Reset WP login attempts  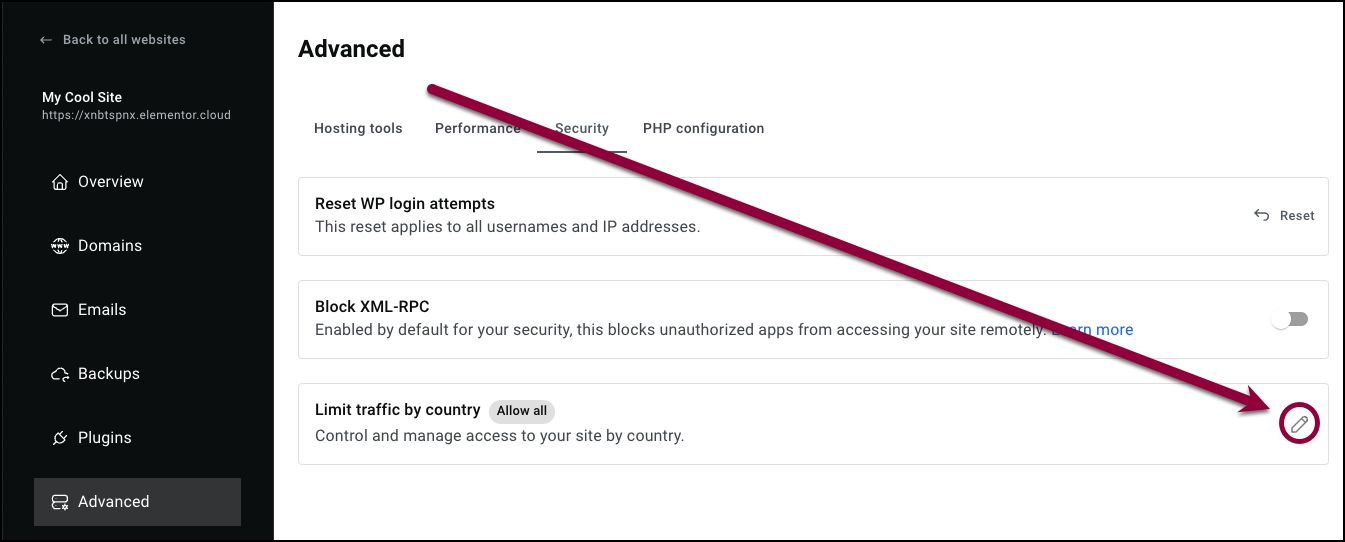point(1284,215)
